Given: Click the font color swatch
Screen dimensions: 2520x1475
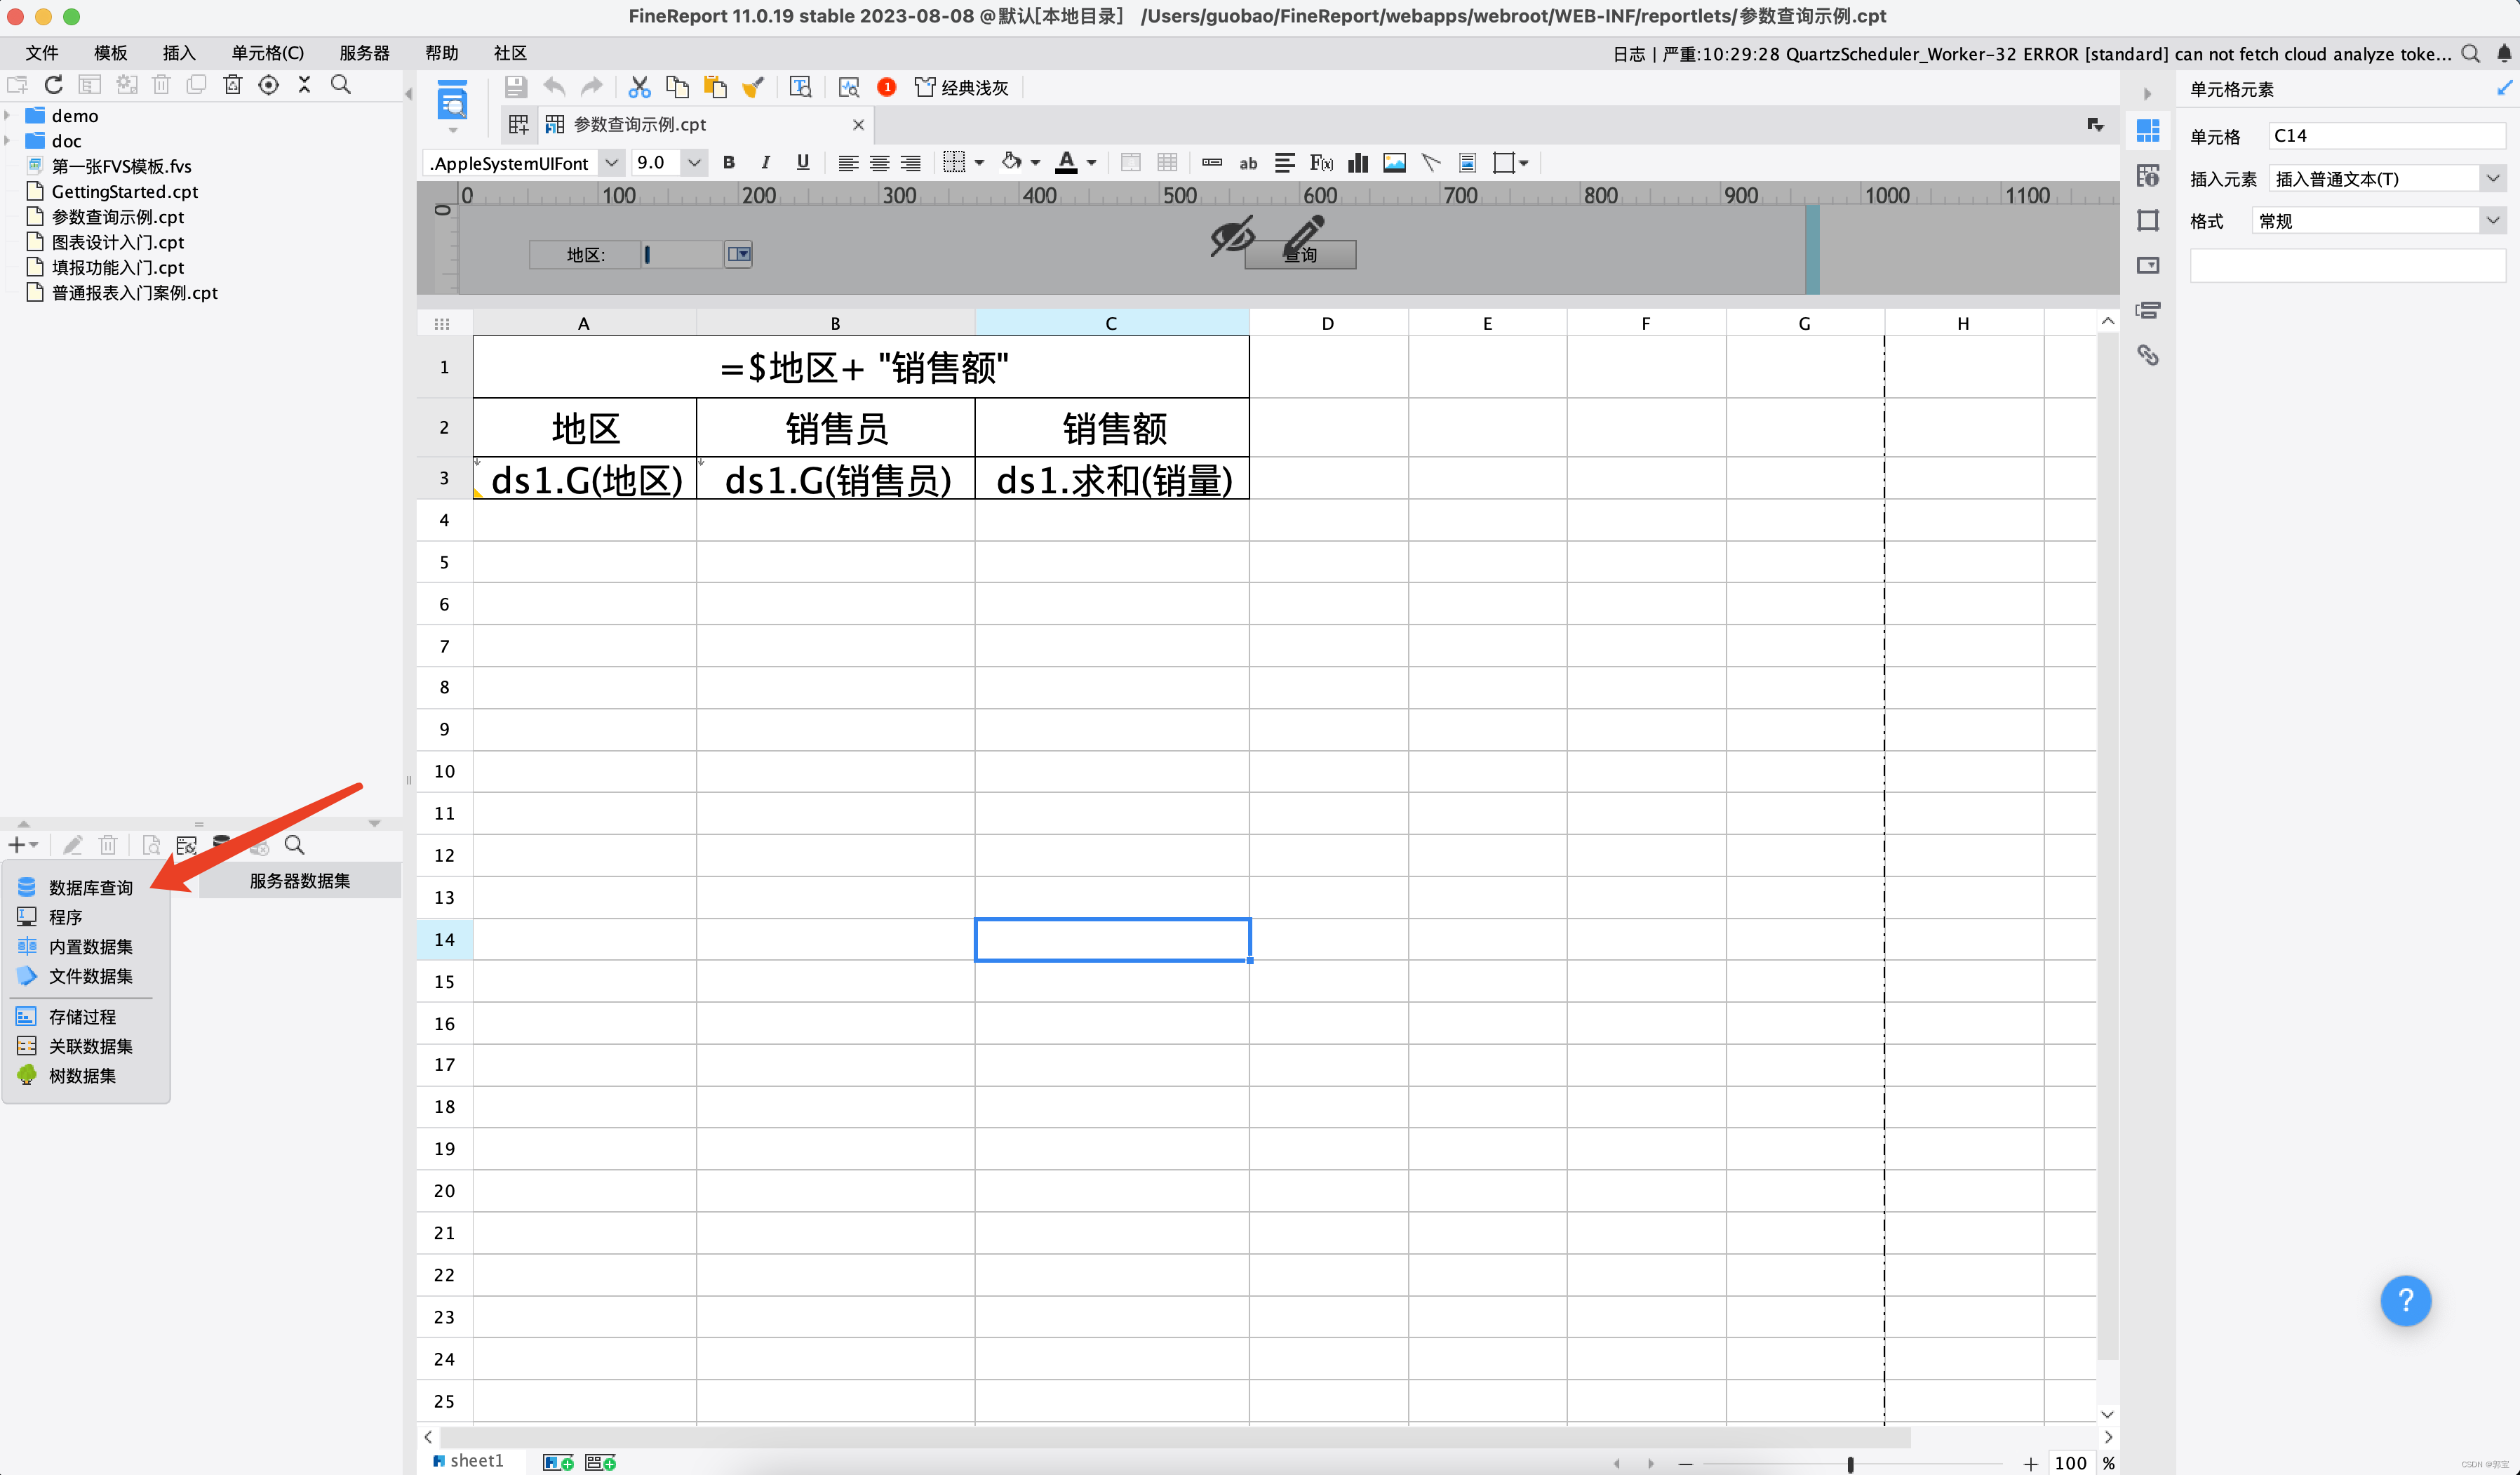Looking at the screenshot, I should click(x=1066, y=163).
